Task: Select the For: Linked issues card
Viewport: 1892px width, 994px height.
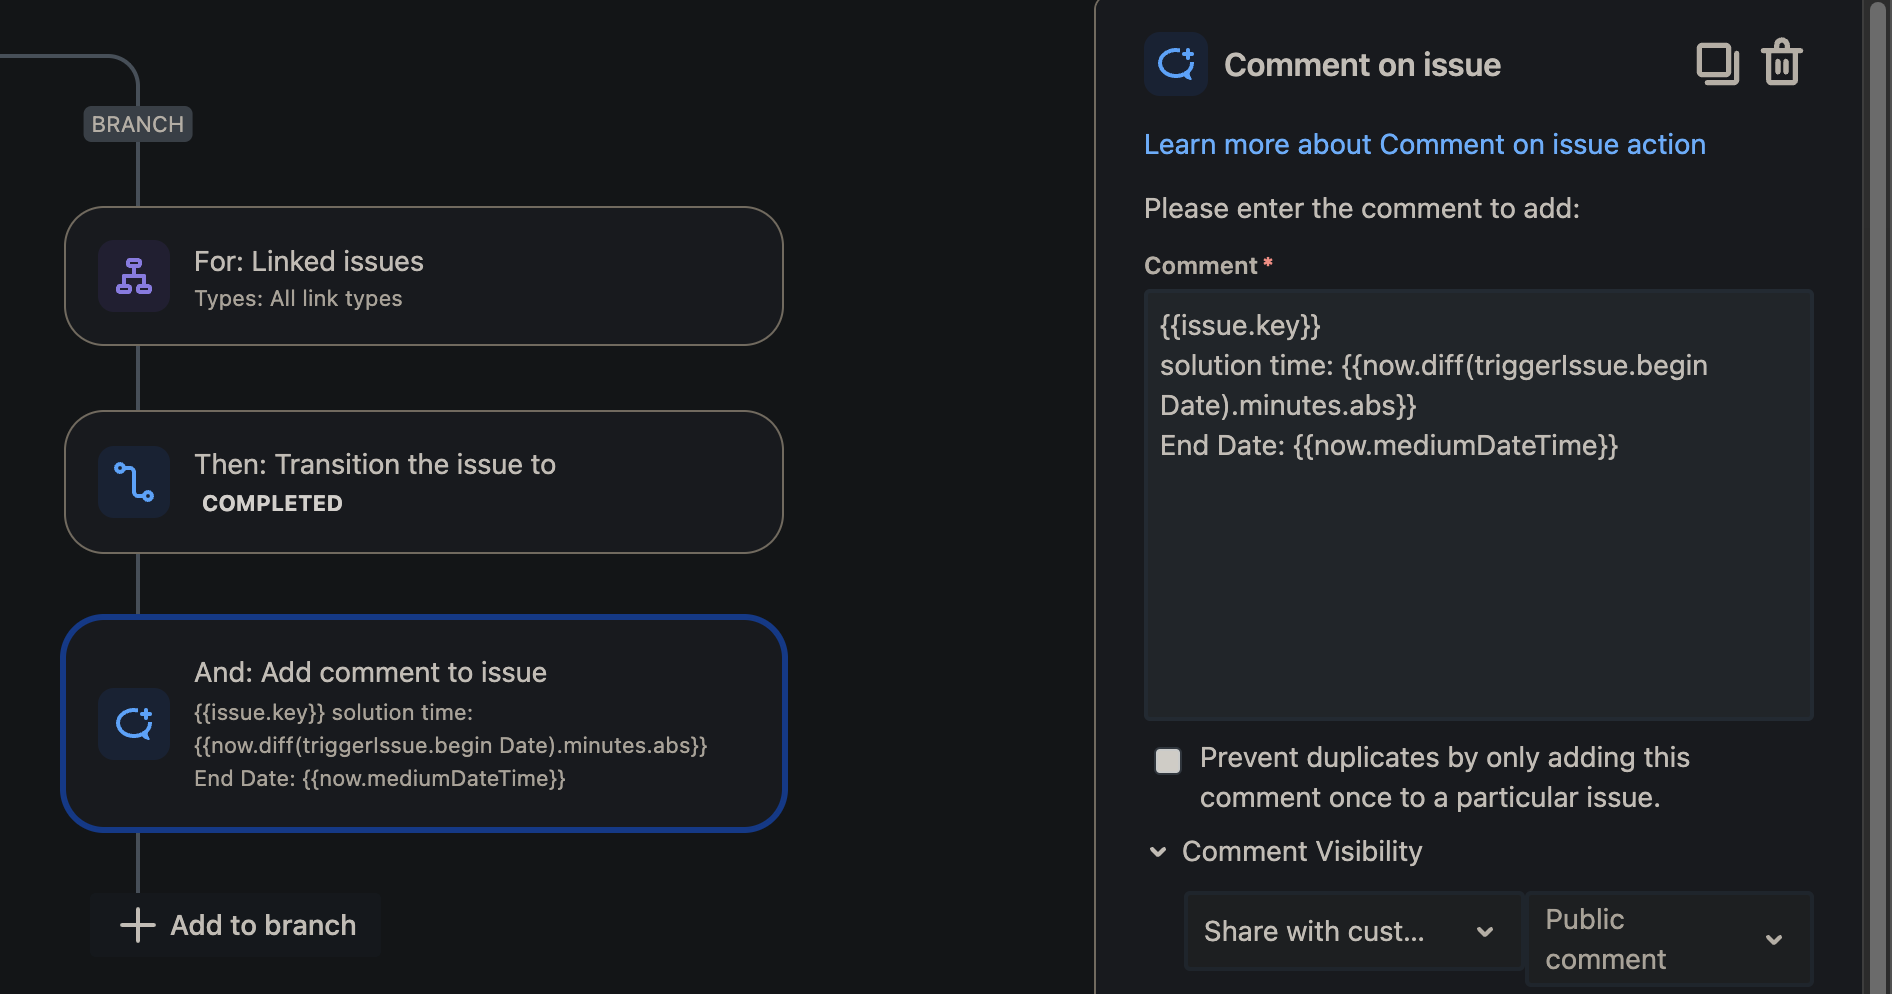Action: coord(424,276)
